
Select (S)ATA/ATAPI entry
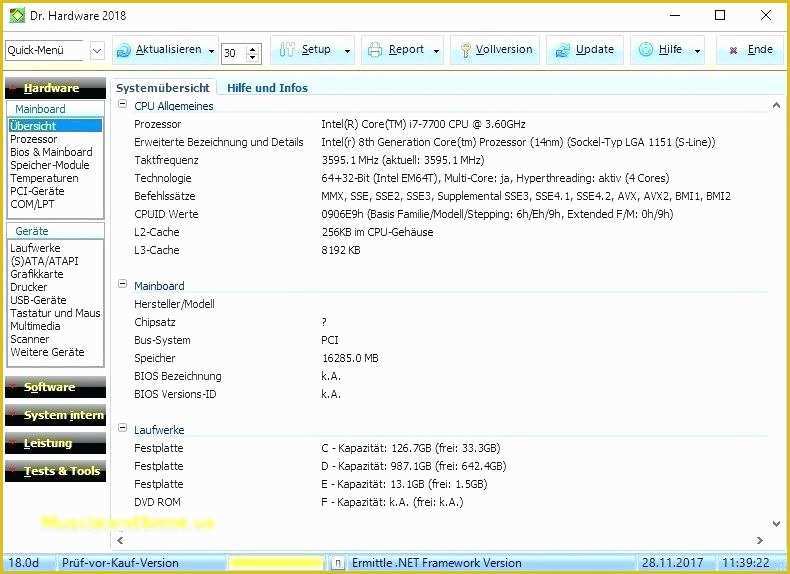click(x=44, y=261)
